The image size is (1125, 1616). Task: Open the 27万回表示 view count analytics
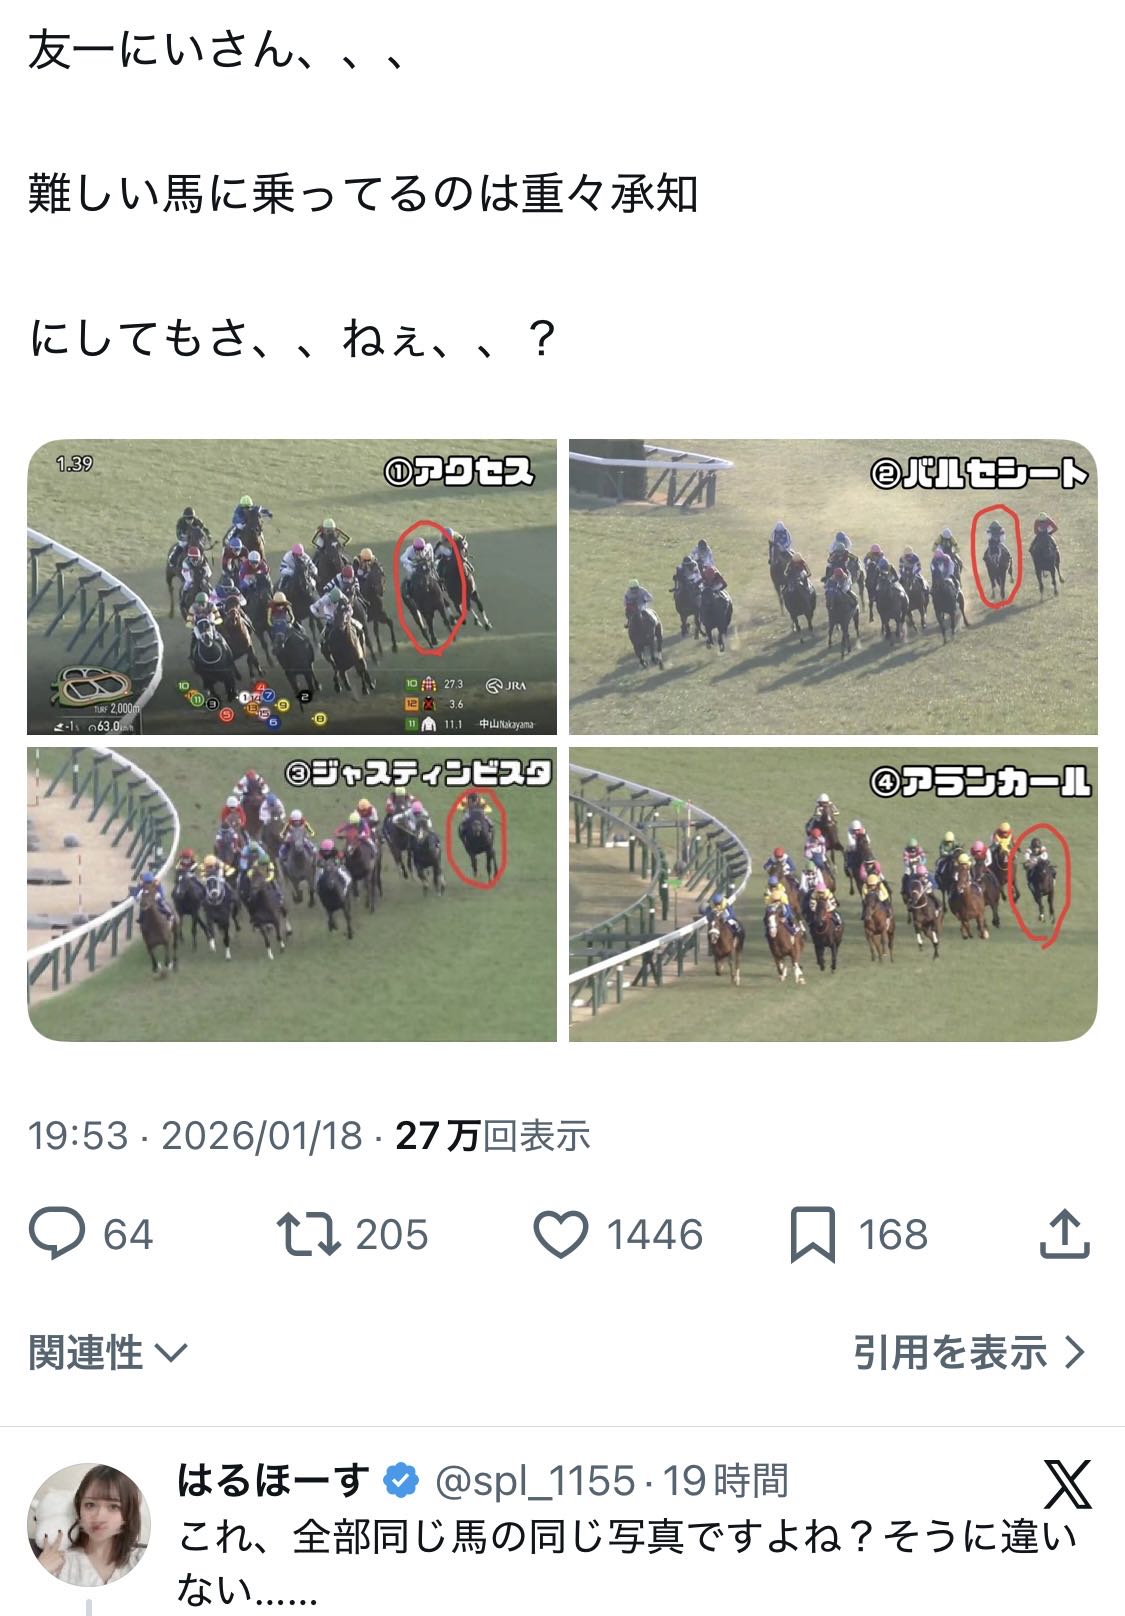pyautogui.click(x=493, y=1135)
